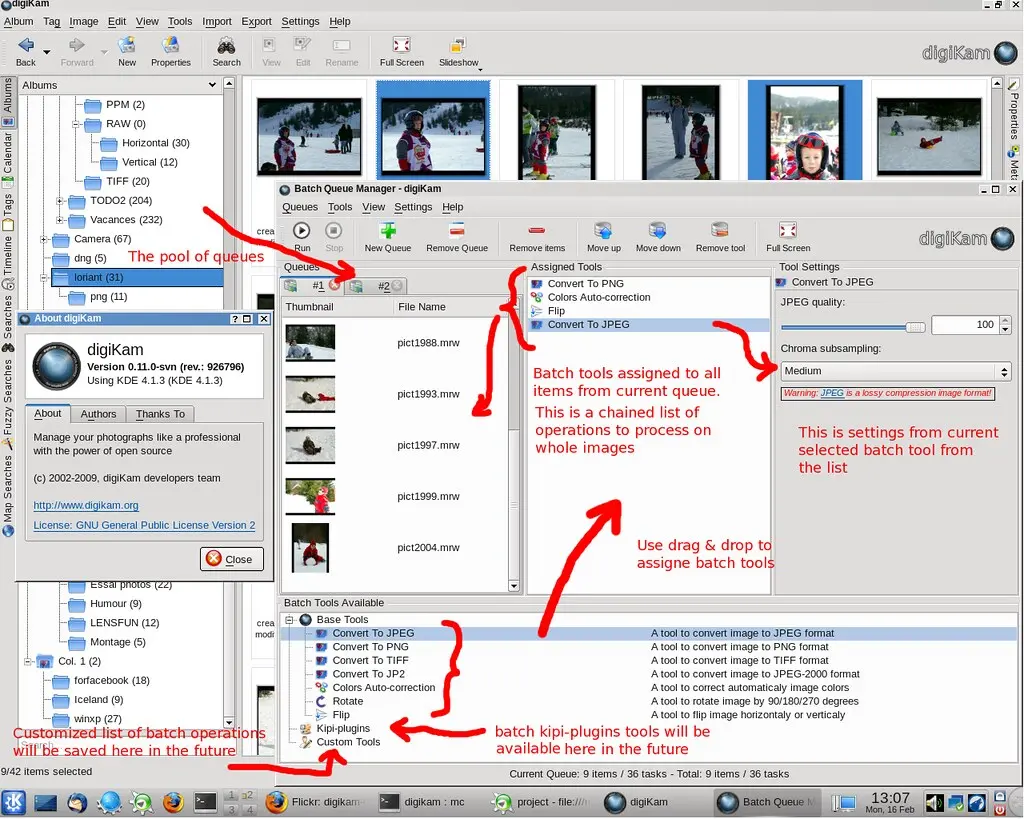Open the Tools menu in Batch Queue Manager
1024x819 pixels.
340,207
